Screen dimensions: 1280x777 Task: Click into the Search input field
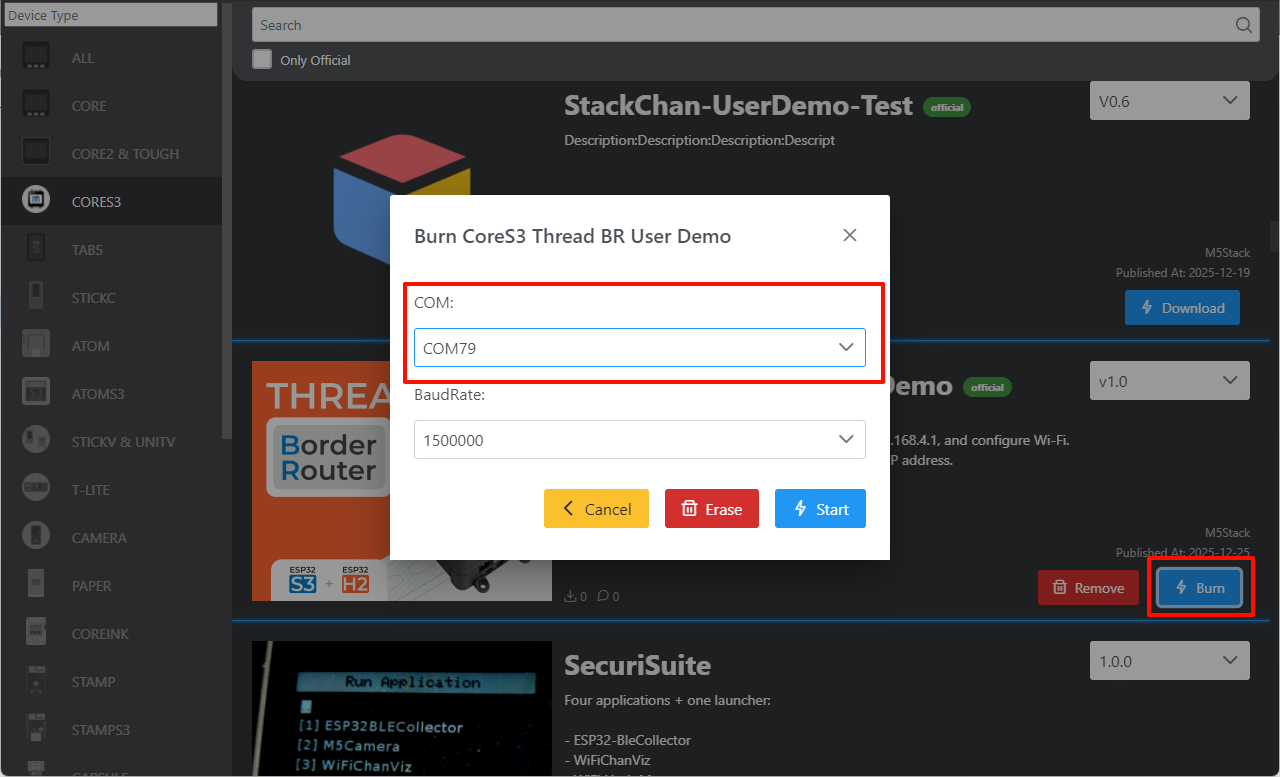click(x=740, y=25)
